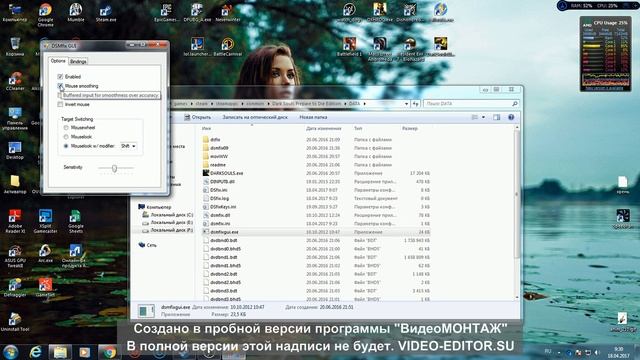Open Defraggler desktop shortcut
Viewport: 640px width, 360px height.
[15, 287]
